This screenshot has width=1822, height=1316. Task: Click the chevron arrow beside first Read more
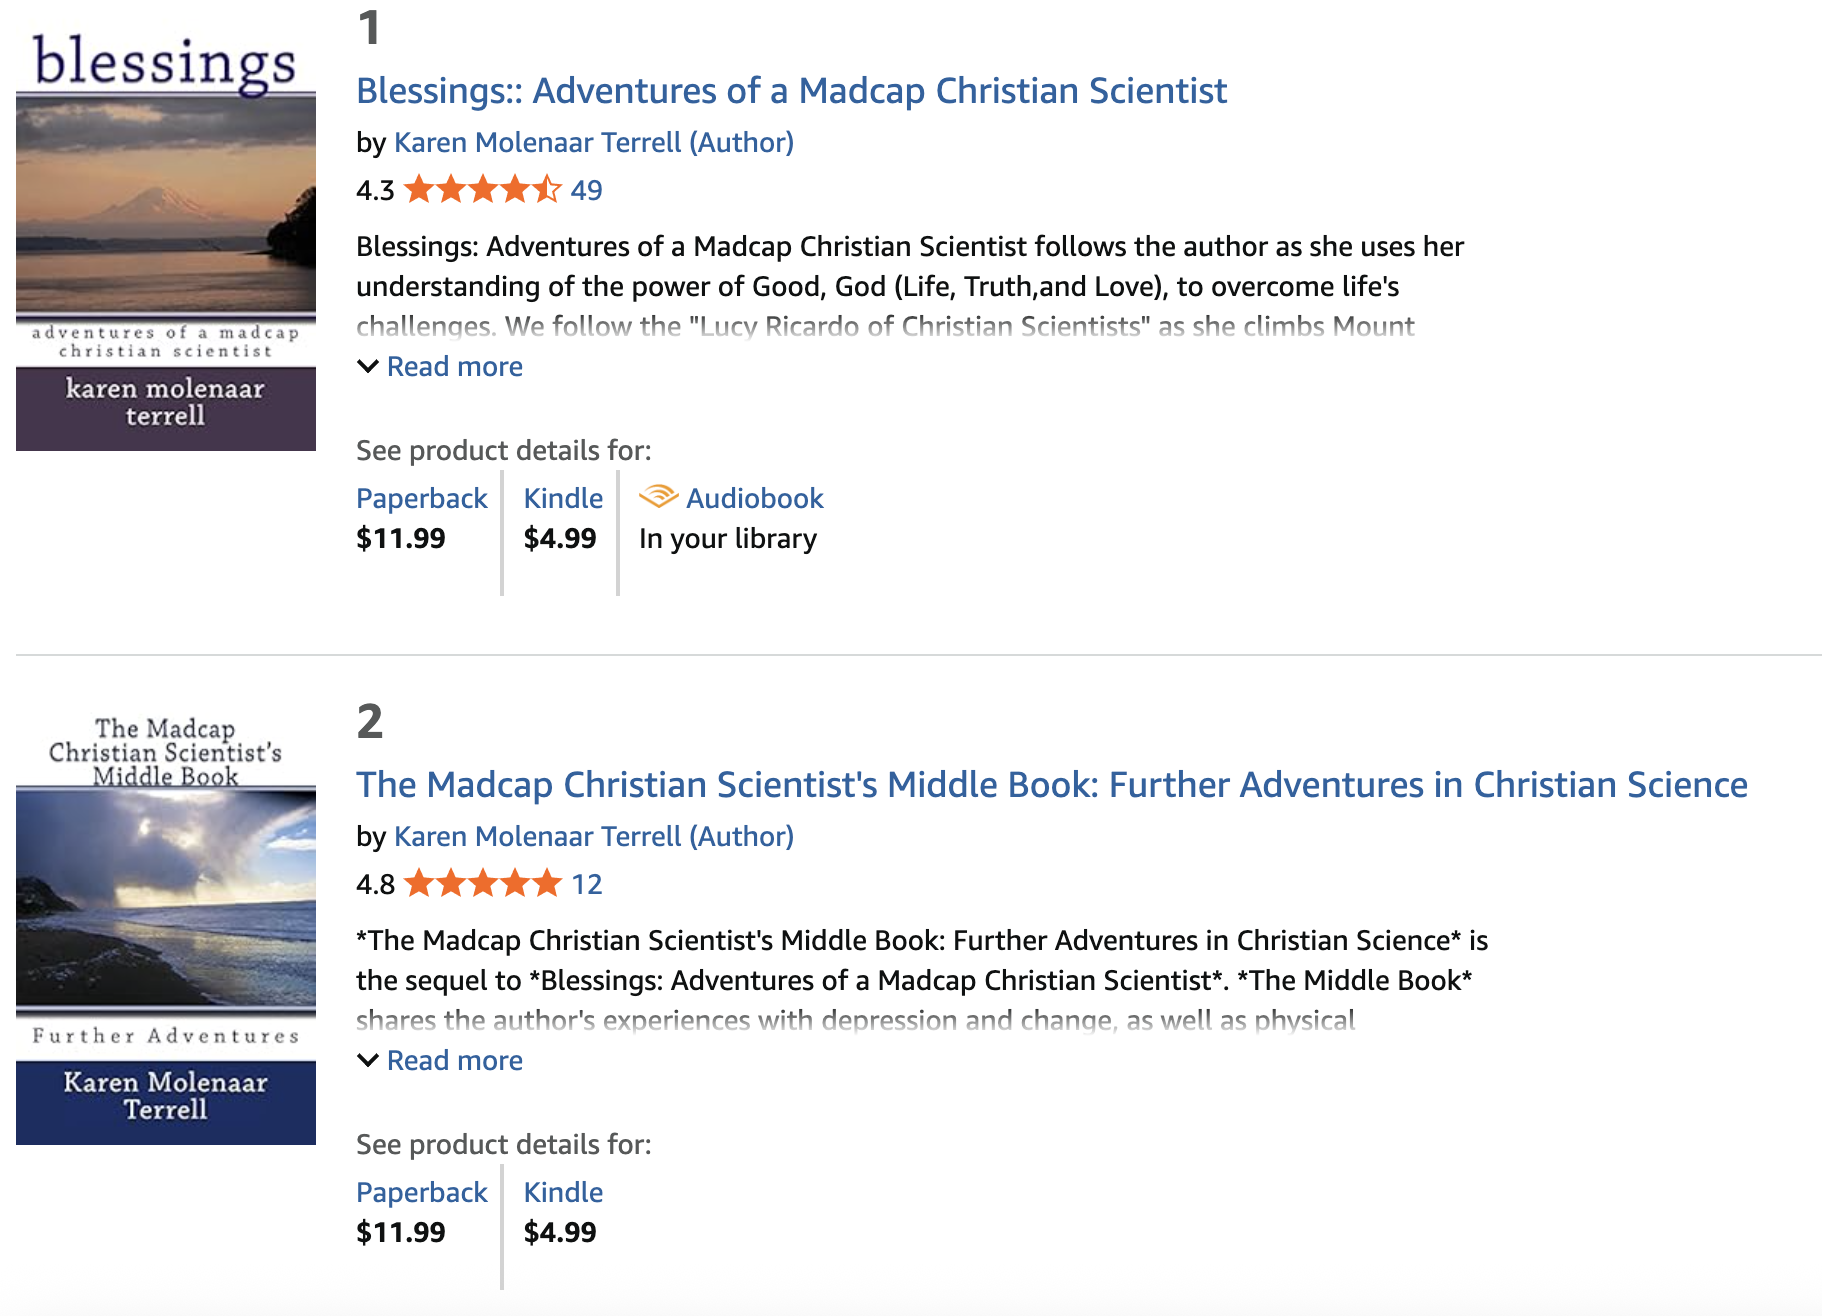[x=368, y=366]
